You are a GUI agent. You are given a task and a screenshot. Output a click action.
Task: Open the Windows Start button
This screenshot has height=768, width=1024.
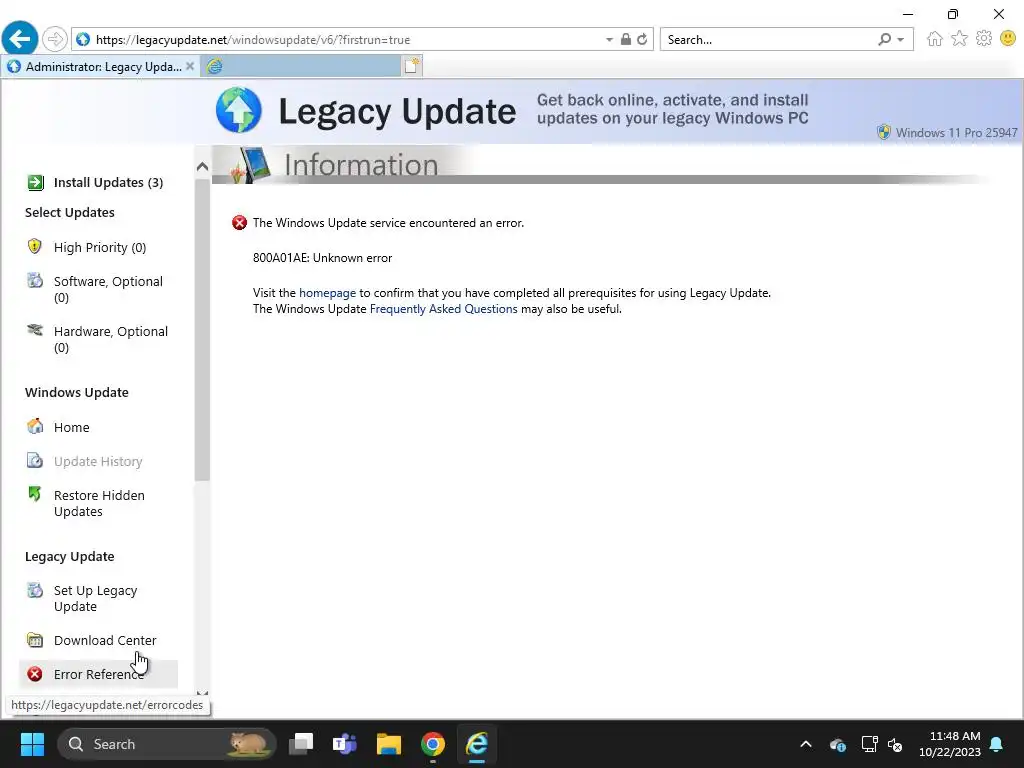click(x=32, y=744)
